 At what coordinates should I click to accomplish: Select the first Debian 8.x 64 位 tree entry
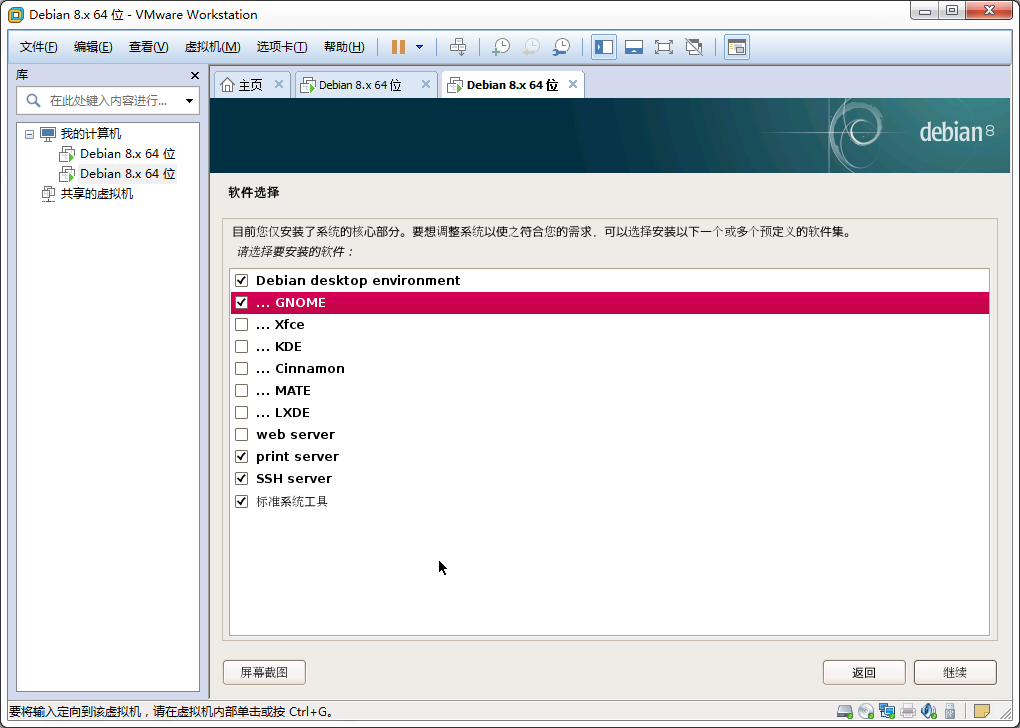point(128,154)
